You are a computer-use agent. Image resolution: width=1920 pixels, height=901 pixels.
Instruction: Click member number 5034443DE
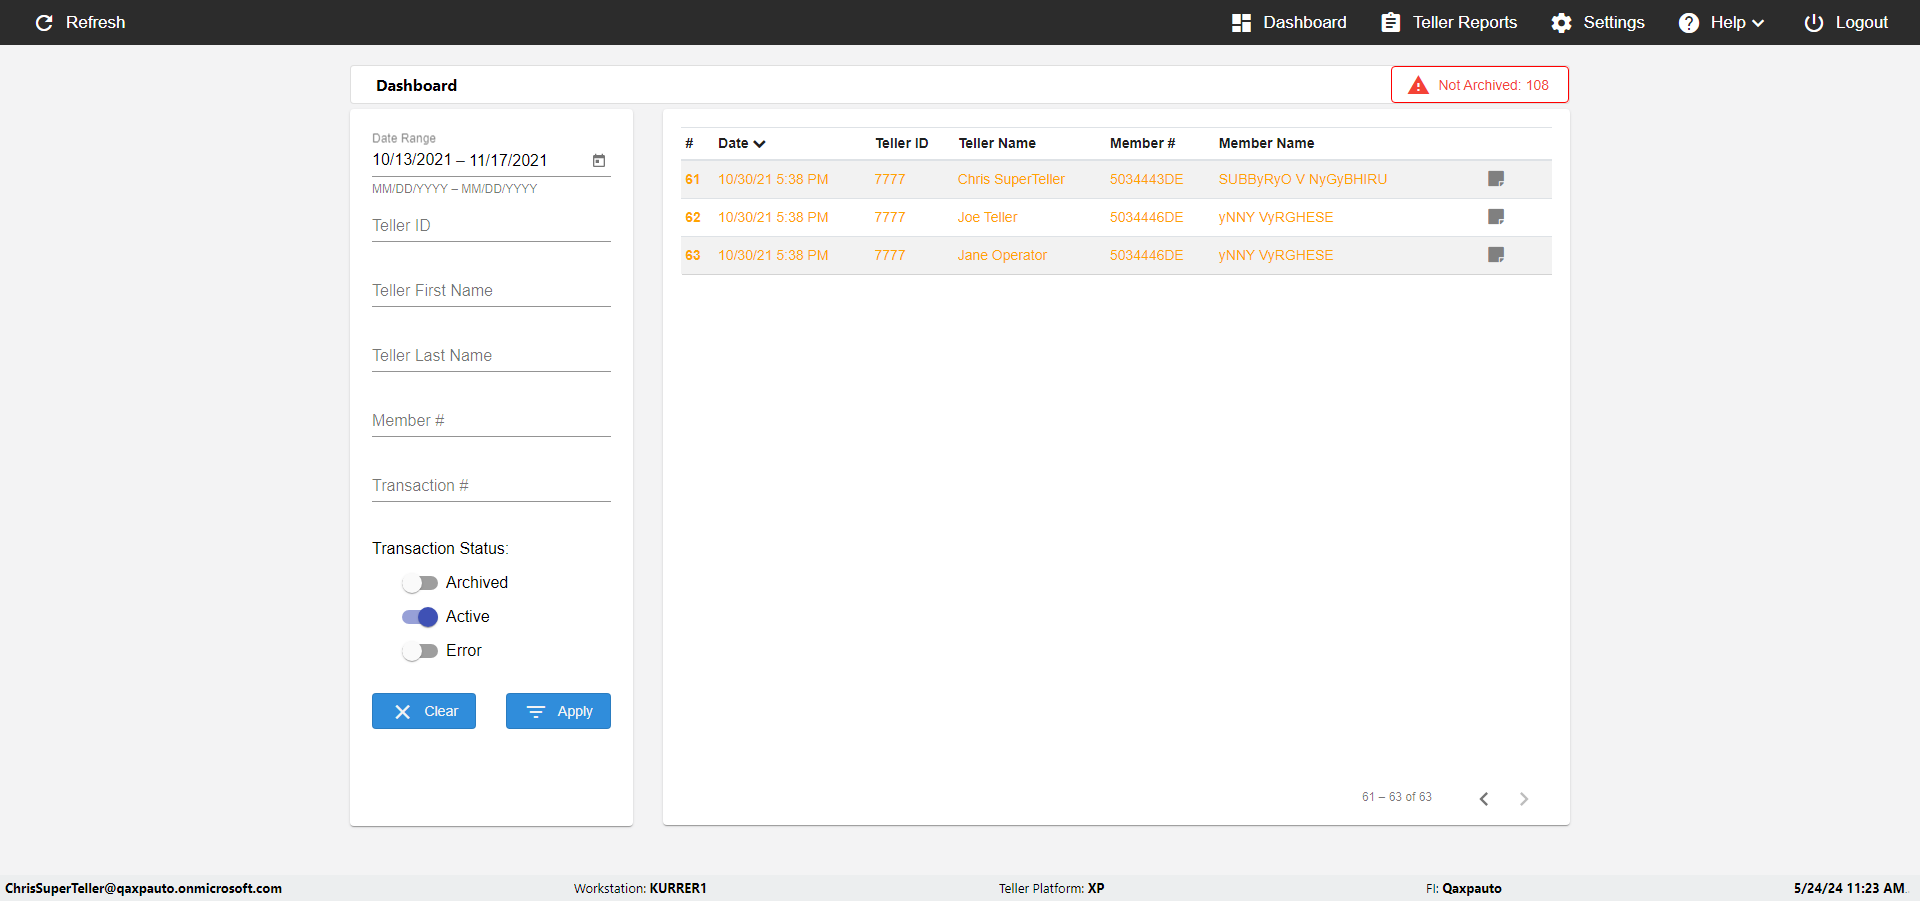(1146, 179)
